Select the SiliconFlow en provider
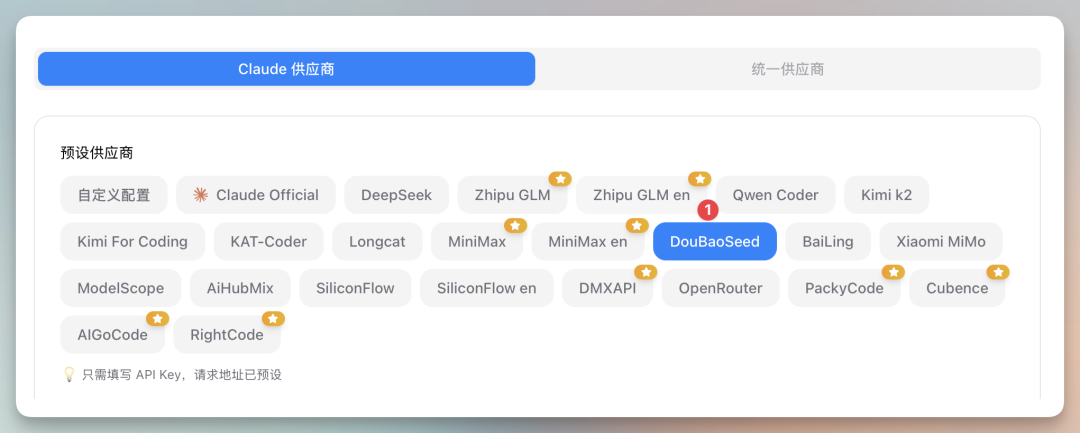1080x433 pixels. (486, 288)
